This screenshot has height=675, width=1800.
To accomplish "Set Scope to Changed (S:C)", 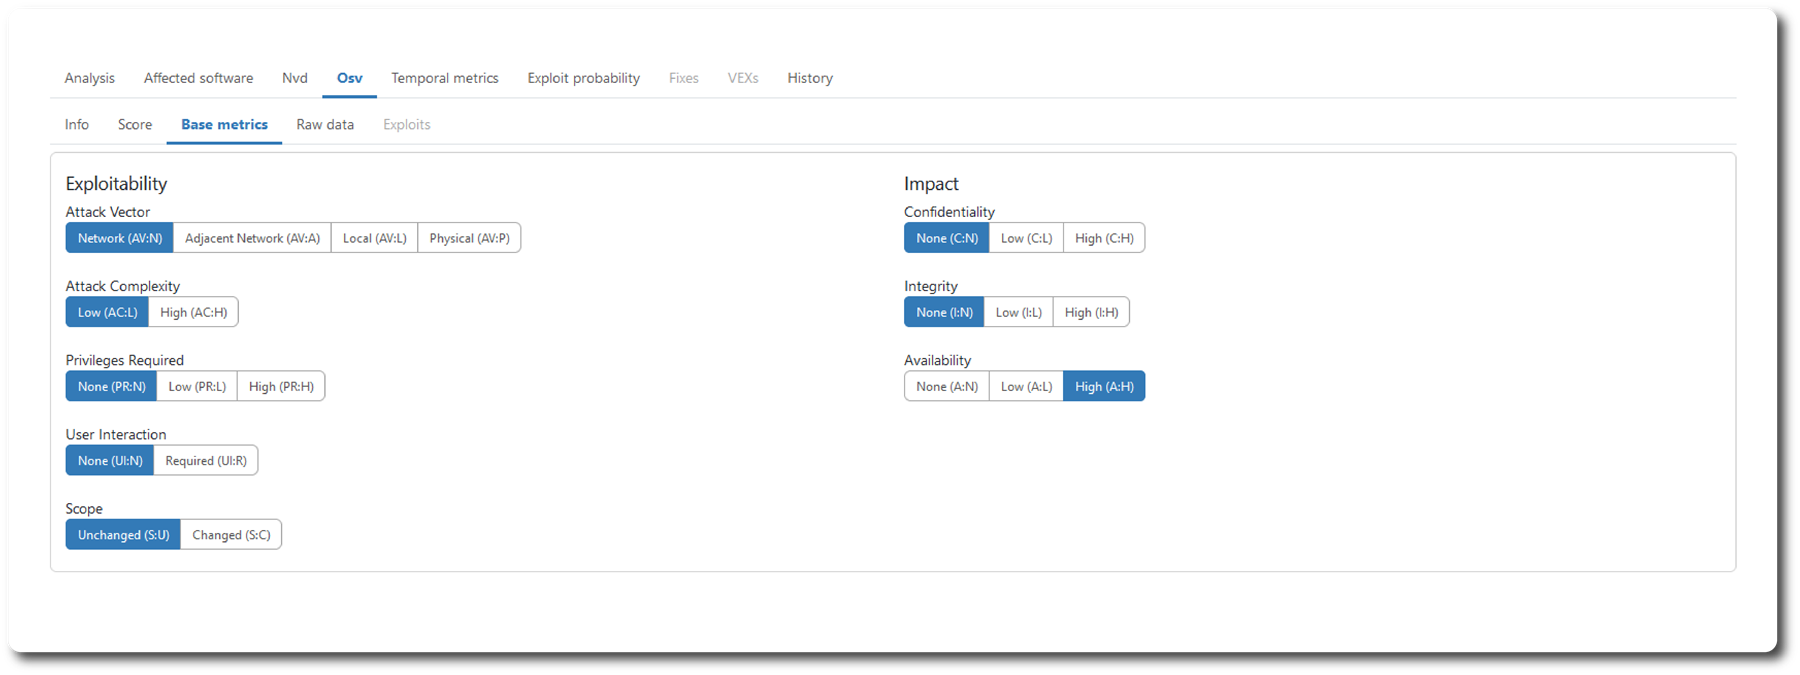I will pyautogui.click(x=231, y=535).
